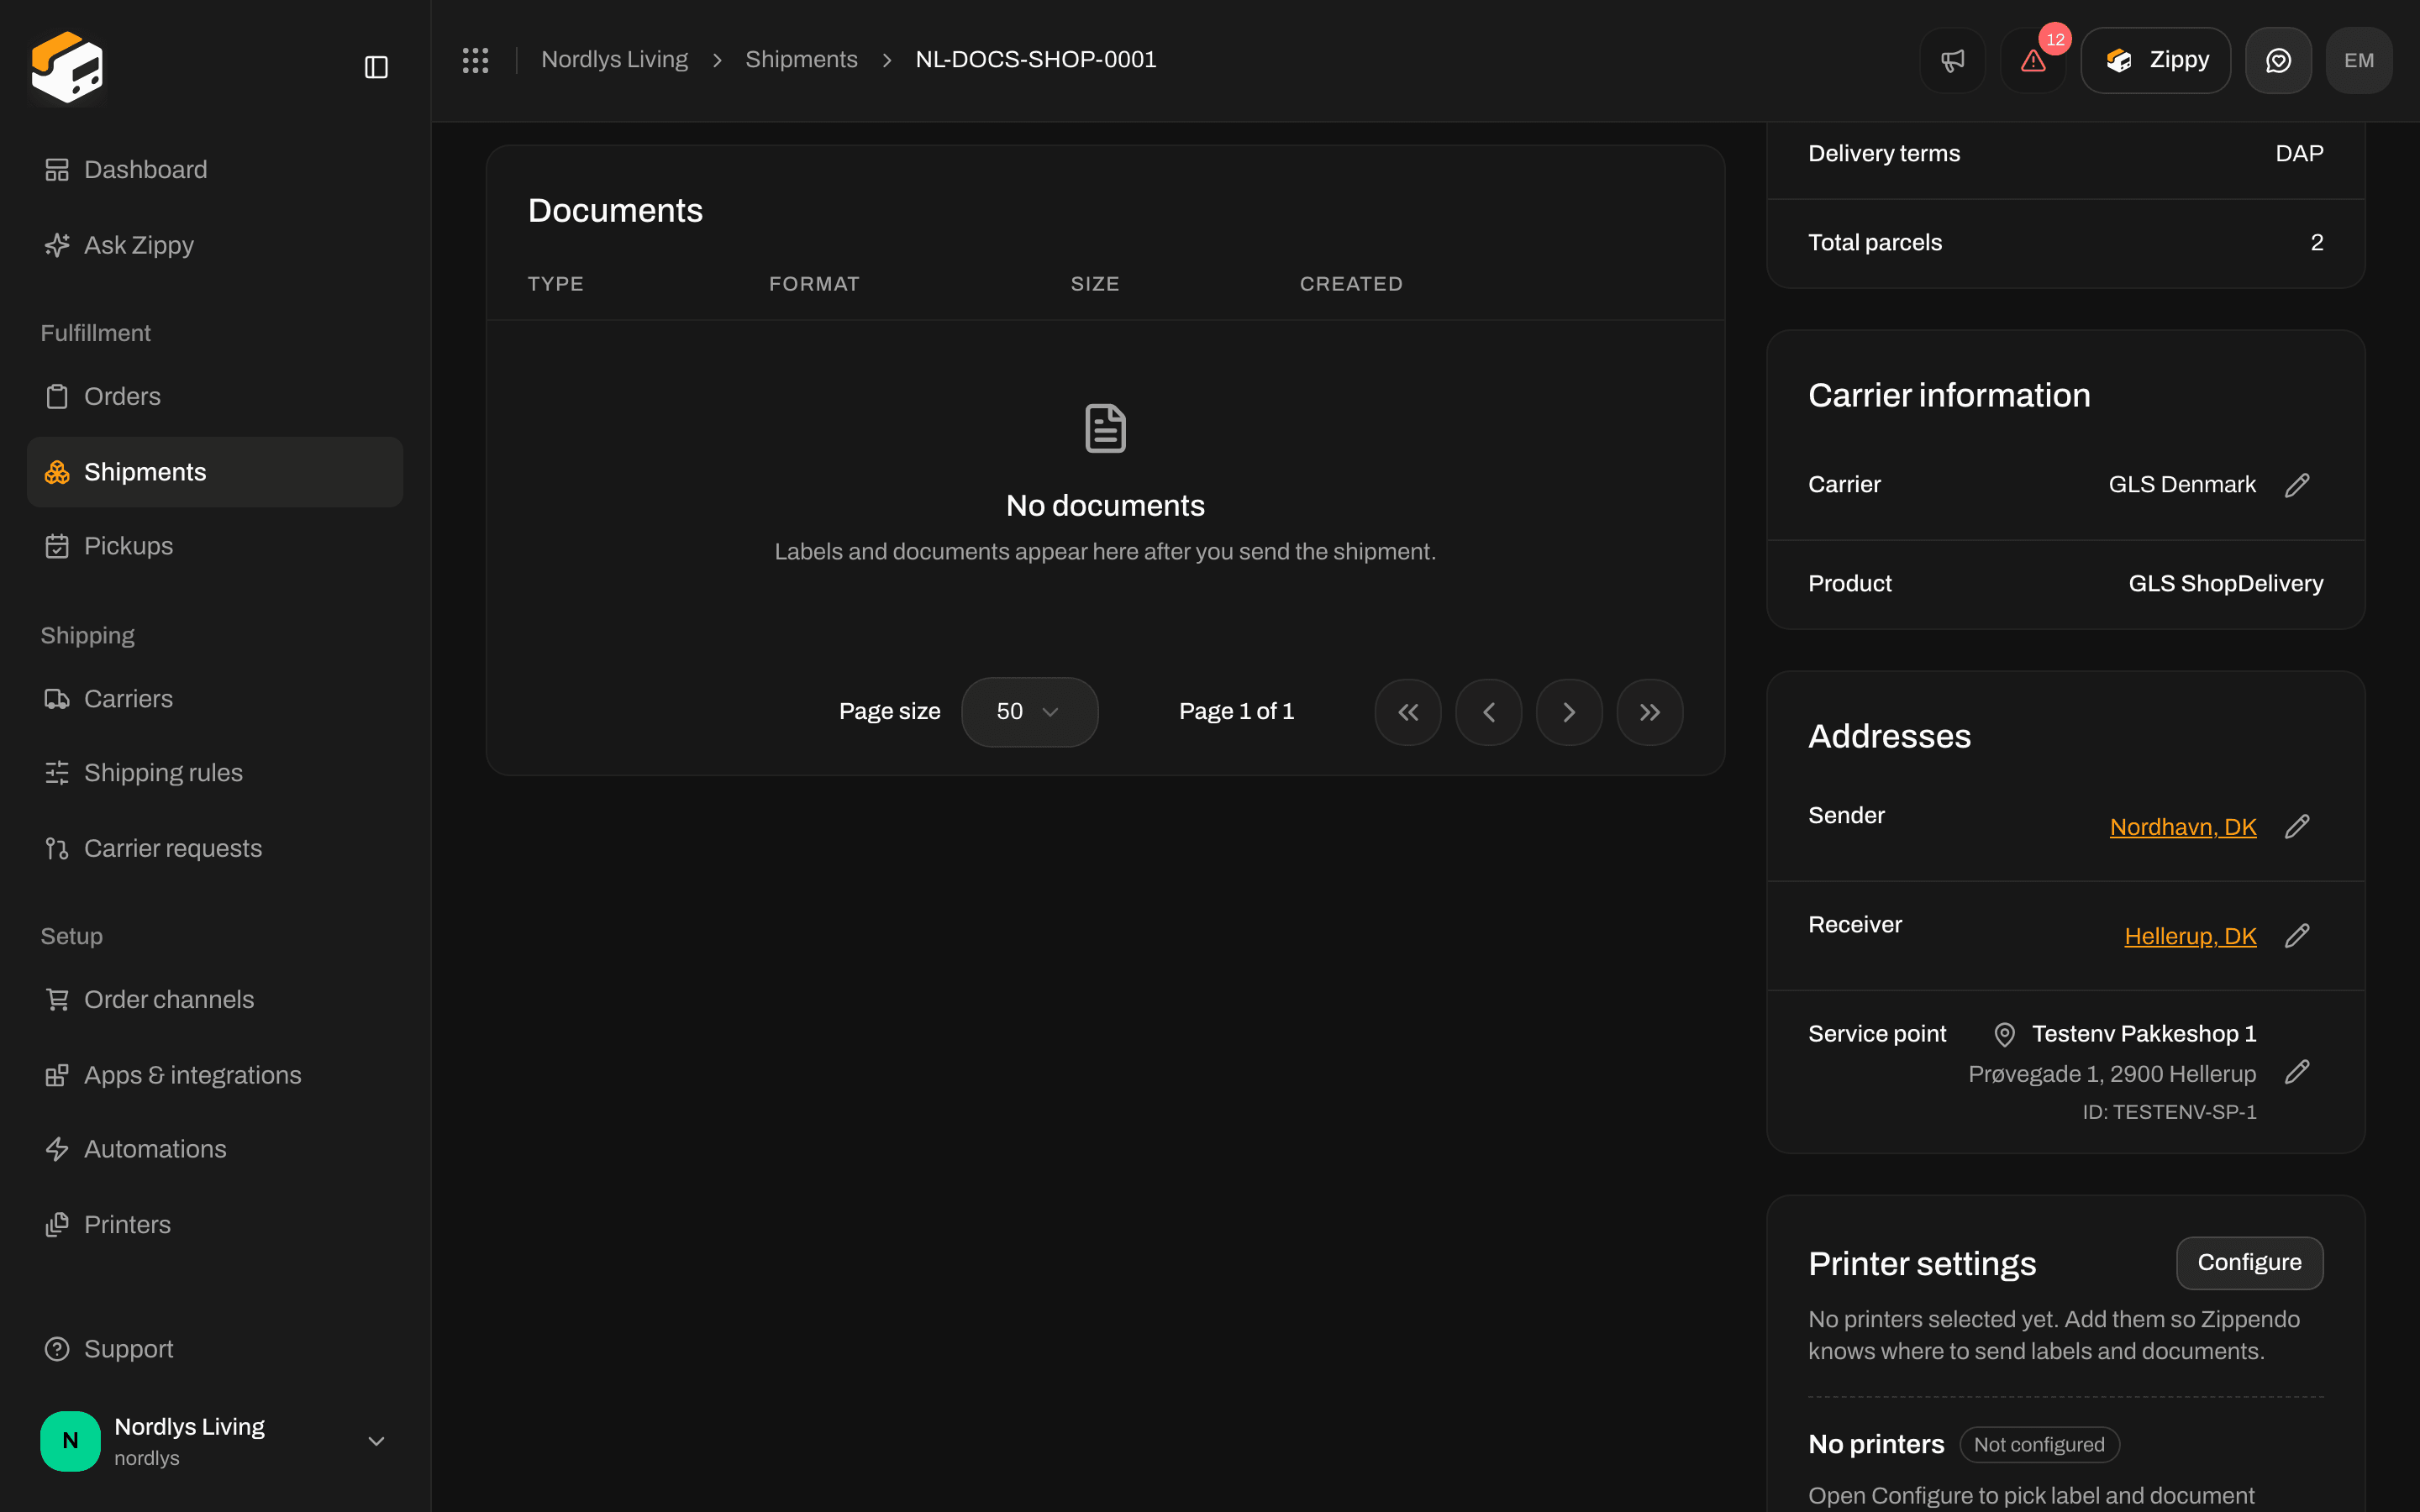Open Carriers in the sidebar

pos(215,699)
